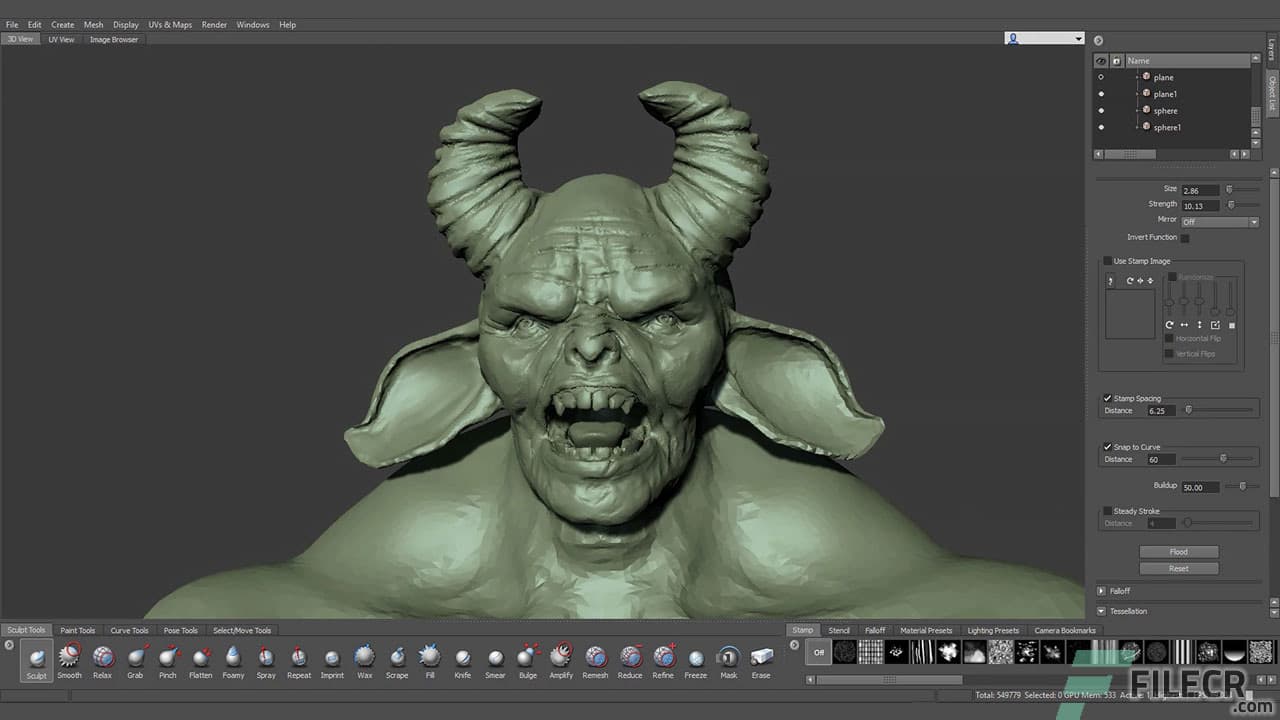Open the Mirror dropdown
Image resolution: width=1280 pixels, height=720 pixels.
(1219, 220)
